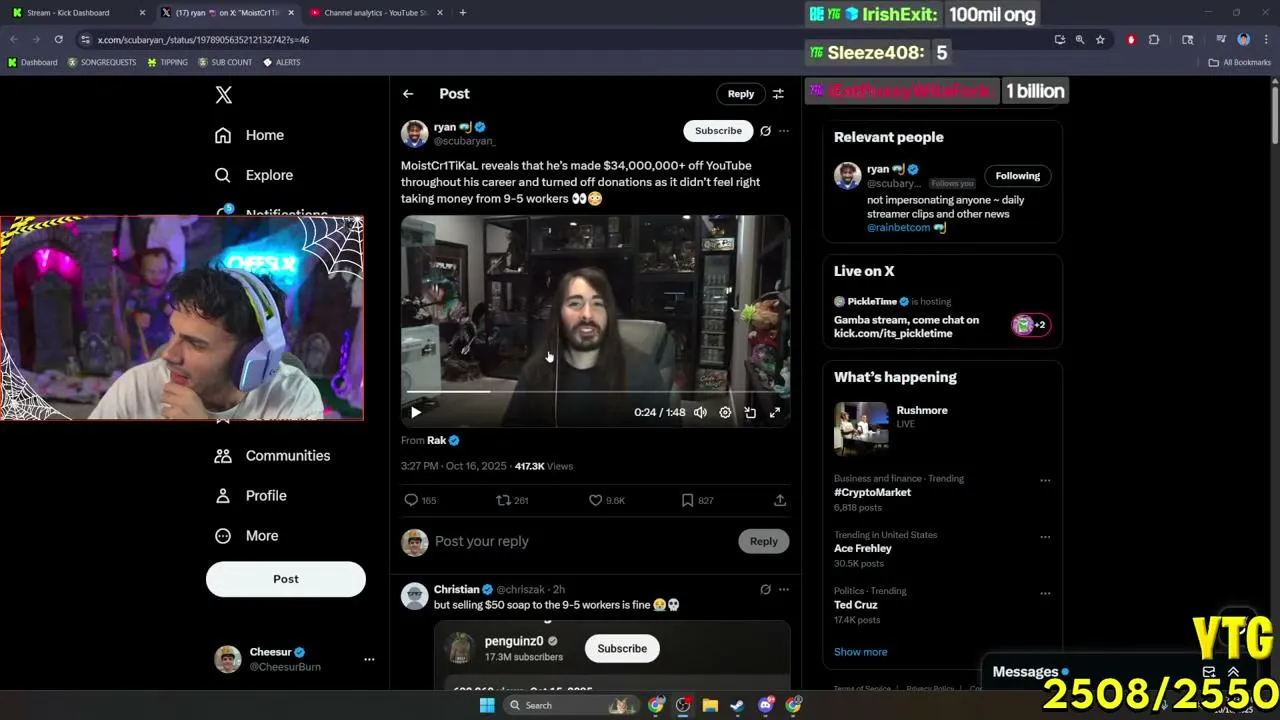Open the Chrome three-dot menu
Viewport: 1280px width, 720px height.
[x=1265, y=40]
